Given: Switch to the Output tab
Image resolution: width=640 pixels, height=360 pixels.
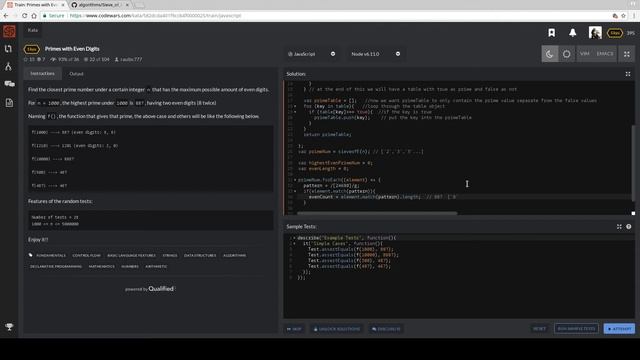Looking at the screenshot, I should (x=76, y=74).
